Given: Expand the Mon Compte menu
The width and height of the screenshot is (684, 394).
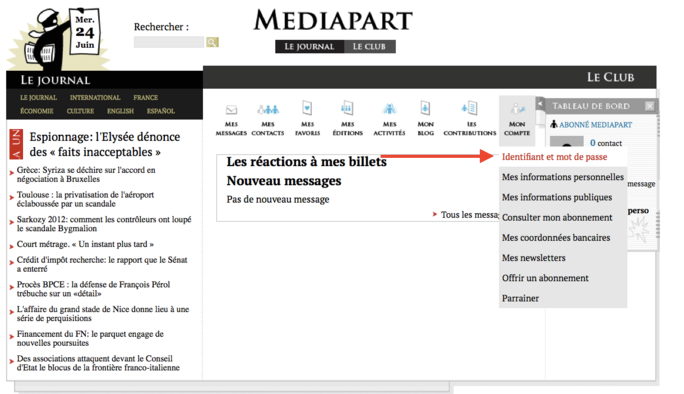Looking at the screenshot, I should [517, 119].
